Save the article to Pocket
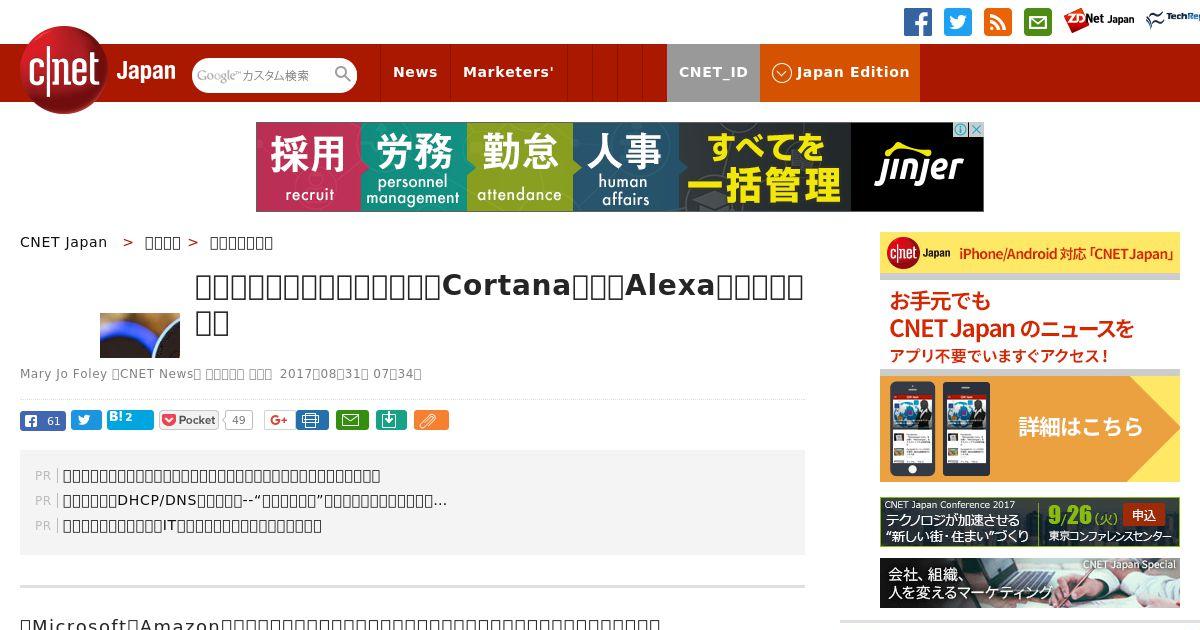Viewport: 1200px width, 630px height. (x=189, y=420)
